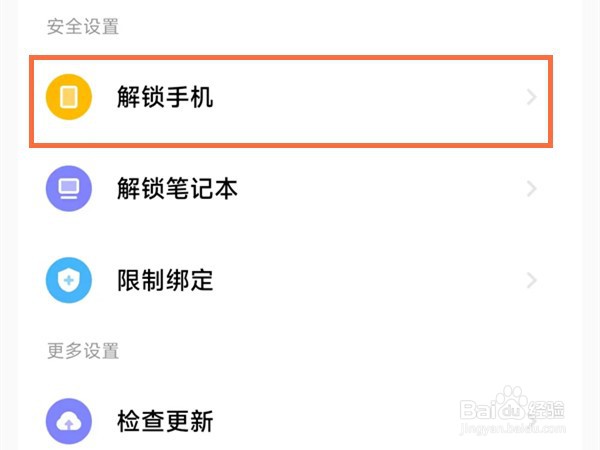Select the 解锁笔记本 text label

(177, 189)
